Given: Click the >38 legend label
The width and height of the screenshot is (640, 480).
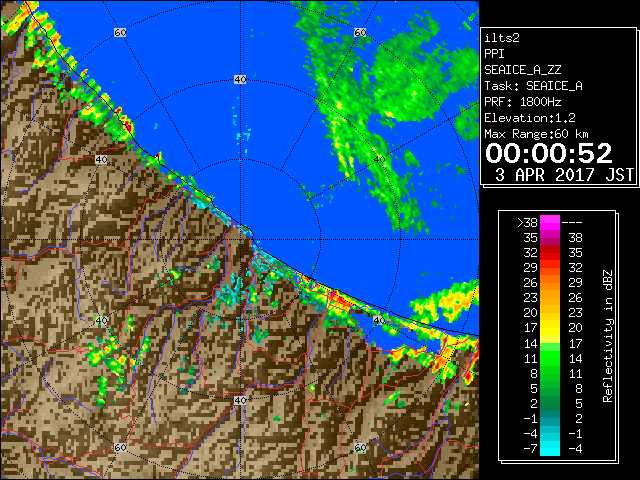Looking at the screenshot, I should pyautogui.click(x=527, y=223).
